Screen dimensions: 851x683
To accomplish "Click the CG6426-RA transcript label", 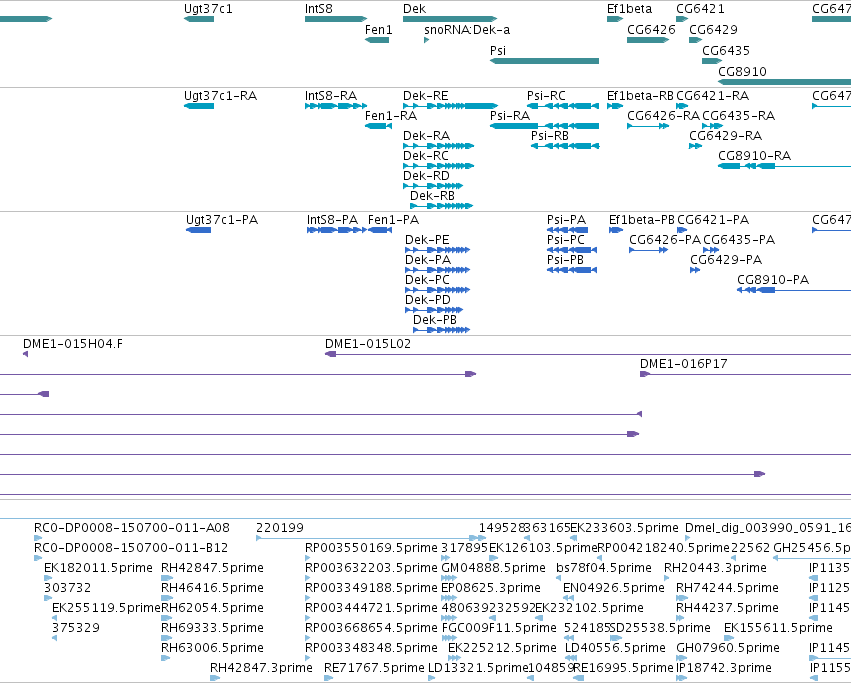I will [x=664, y=116].
